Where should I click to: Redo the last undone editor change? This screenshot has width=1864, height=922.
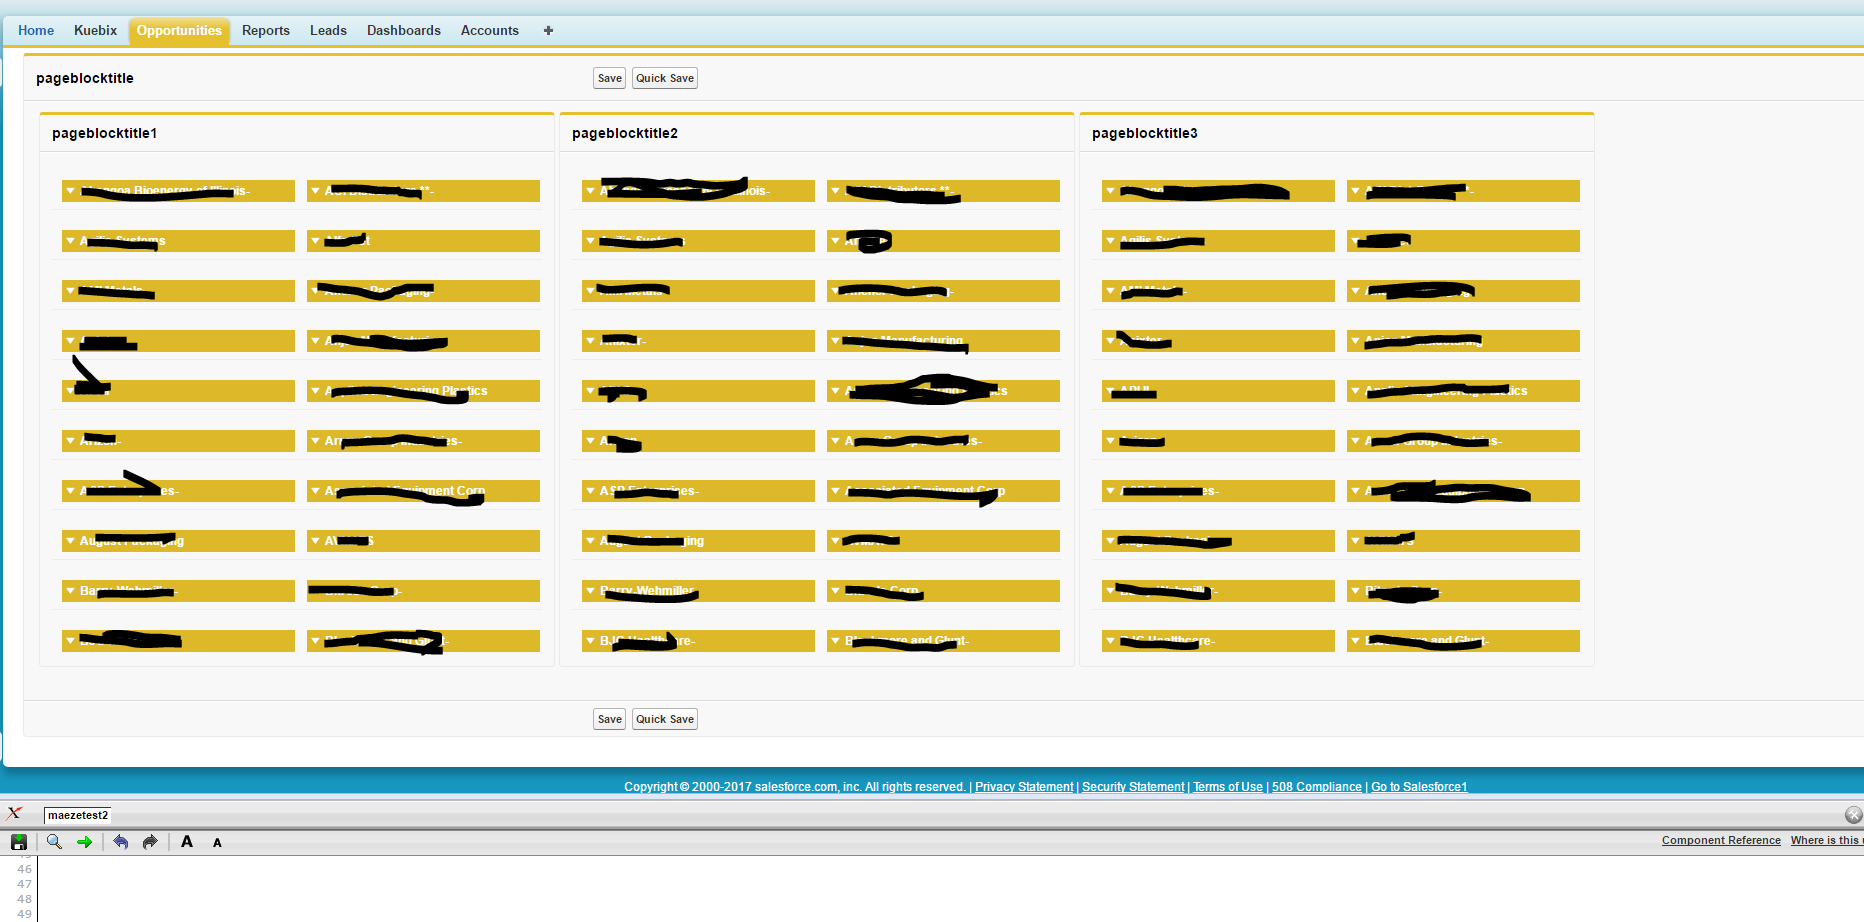click(150, 842)
